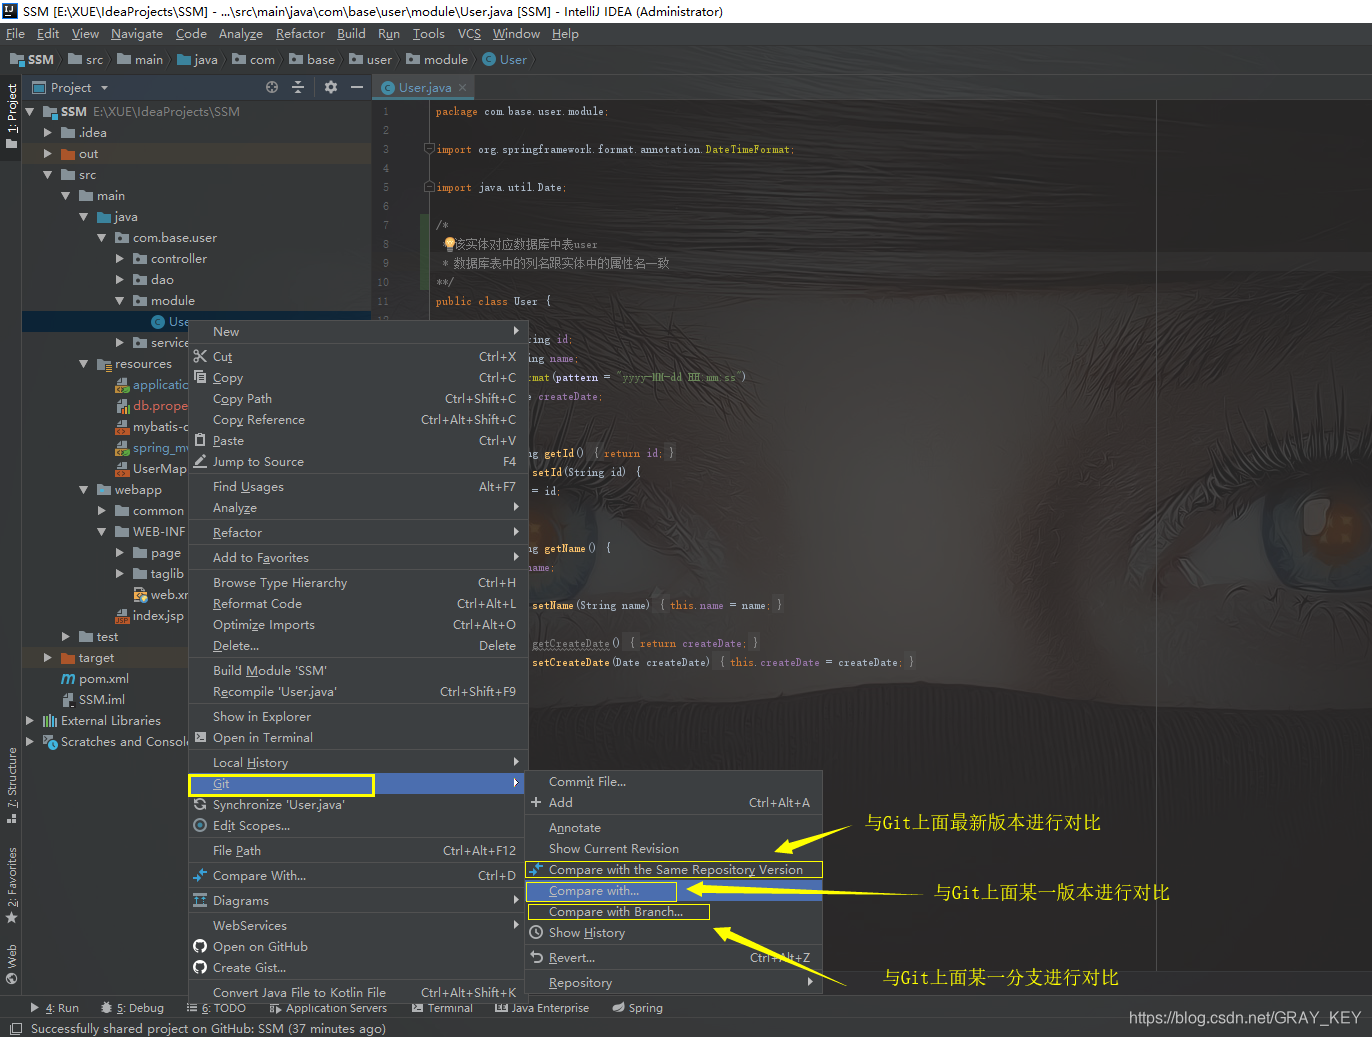Click the 'module' breadcrumb in navigation bar
1372x1037 pixels.
click(437, 60)
